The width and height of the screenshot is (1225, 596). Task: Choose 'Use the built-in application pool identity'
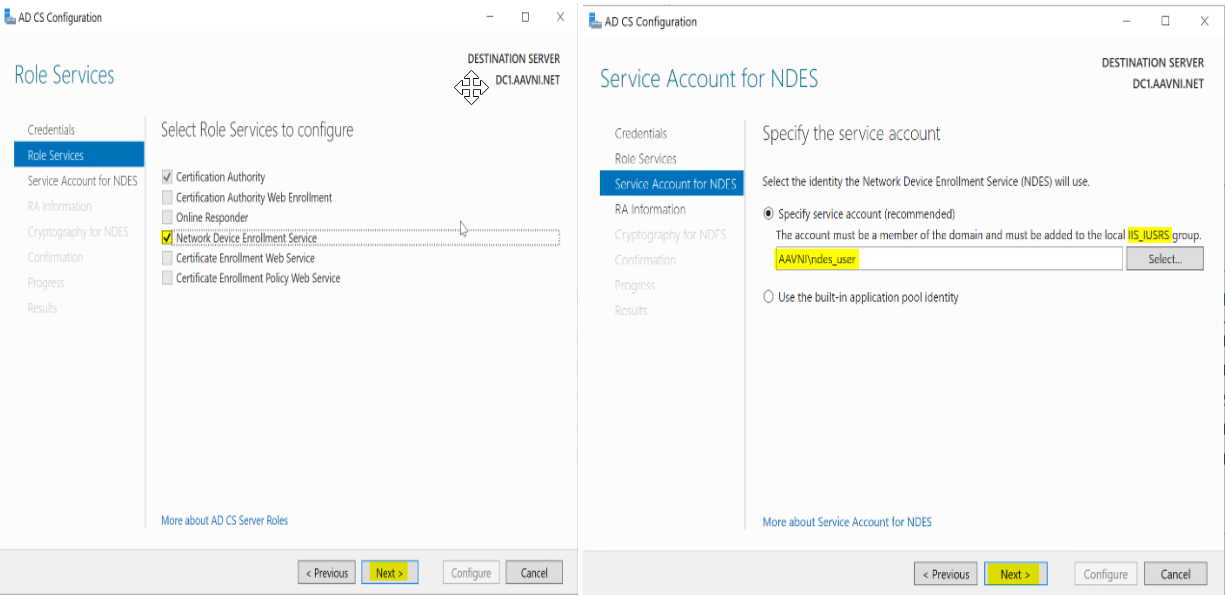(x=769, y=297)
